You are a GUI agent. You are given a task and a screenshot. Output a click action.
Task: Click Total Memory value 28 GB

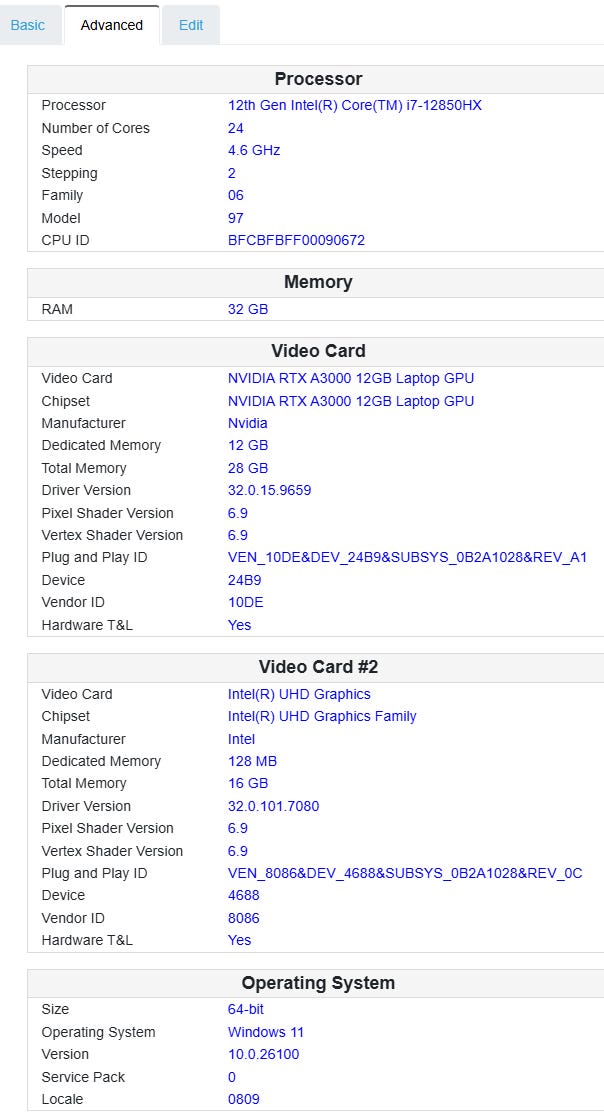248,468
